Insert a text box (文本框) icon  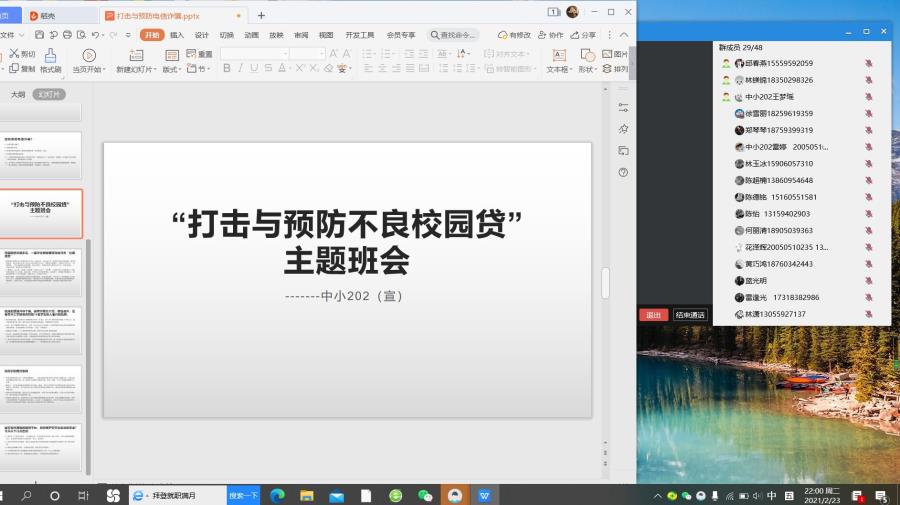[x=558, y=55]
